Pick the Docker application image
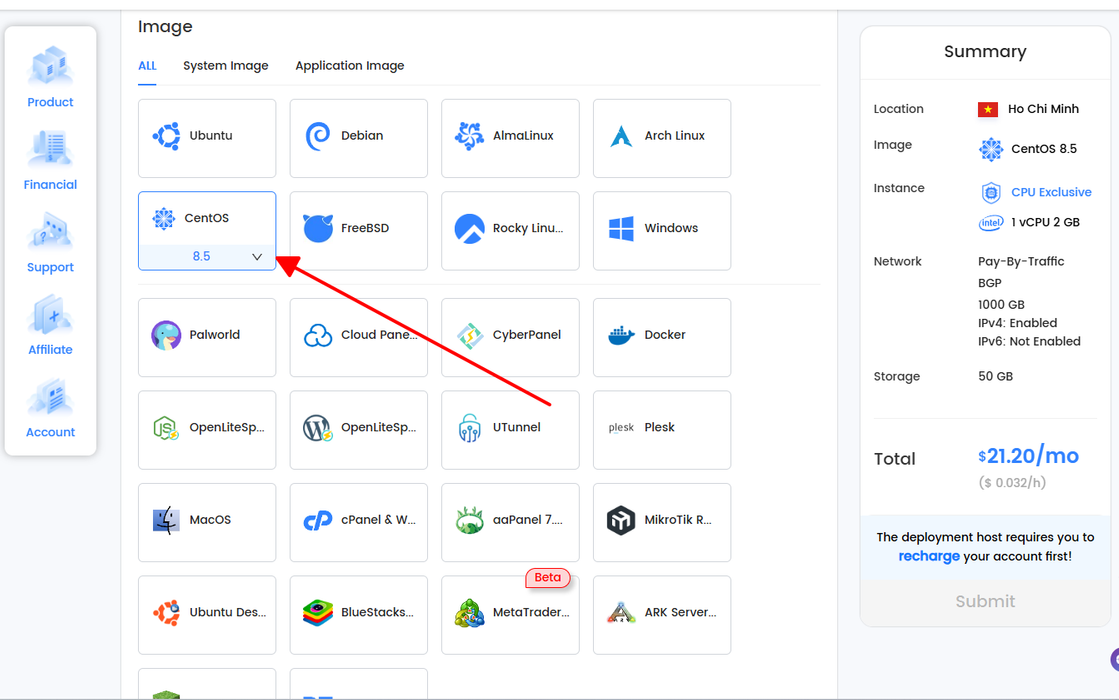The width and height of the screenshot is (1119, 700). [662, 338]
